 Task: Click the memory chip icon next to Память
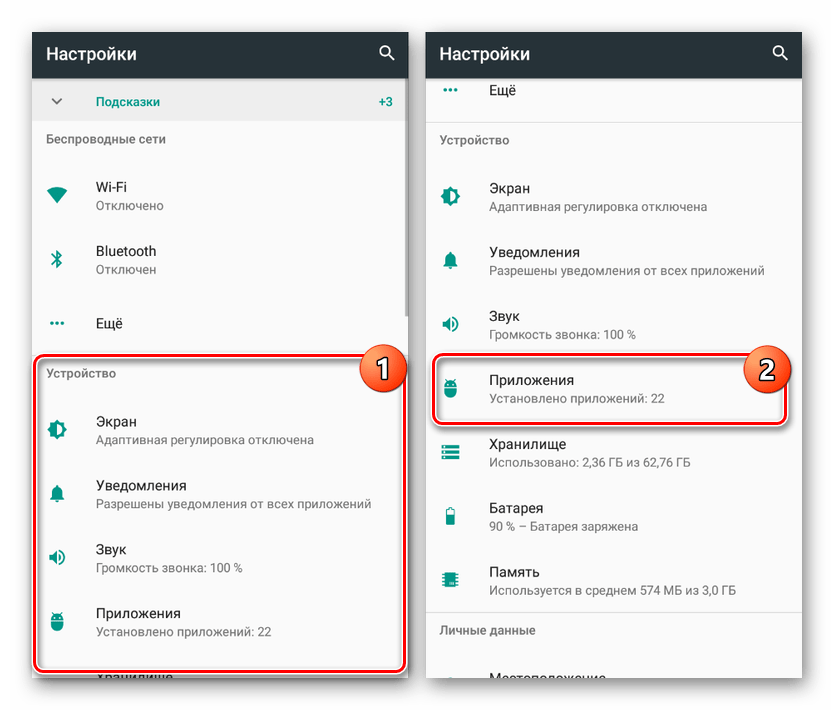click(x=451, y=580)
